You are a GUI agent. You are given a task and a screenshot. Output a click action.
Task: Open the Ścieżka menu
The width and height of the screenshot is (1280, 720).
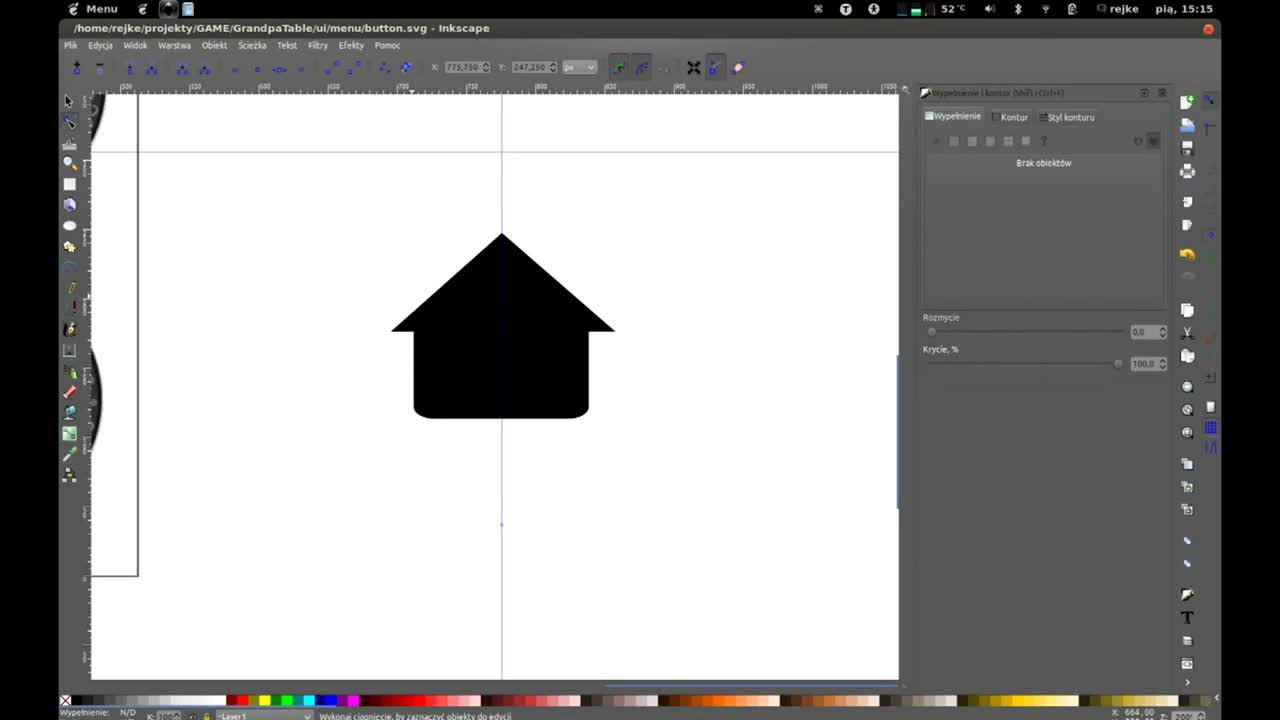pyautogui.click(x=252, y=45)
